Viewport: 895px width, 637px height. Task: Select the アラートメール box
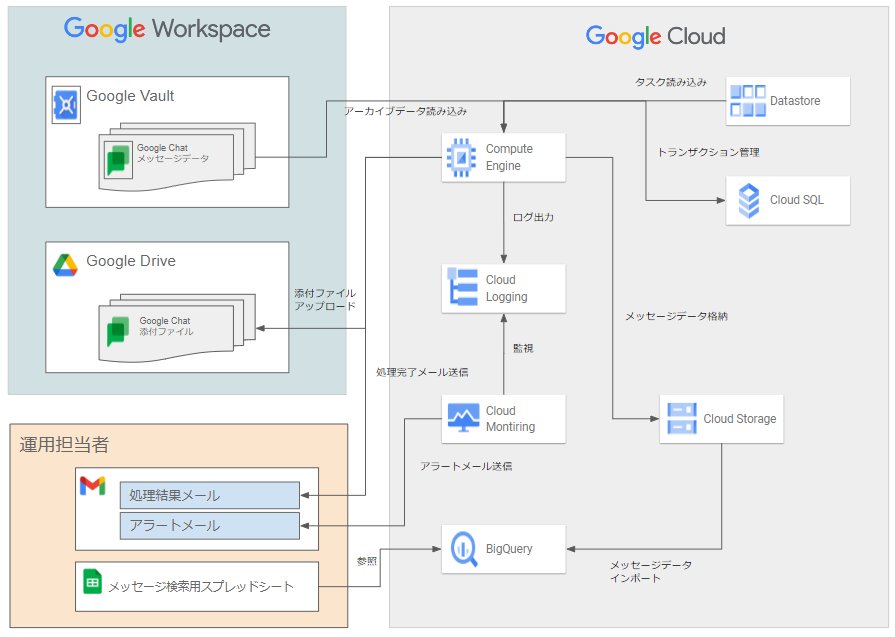[x=209, y=526]
